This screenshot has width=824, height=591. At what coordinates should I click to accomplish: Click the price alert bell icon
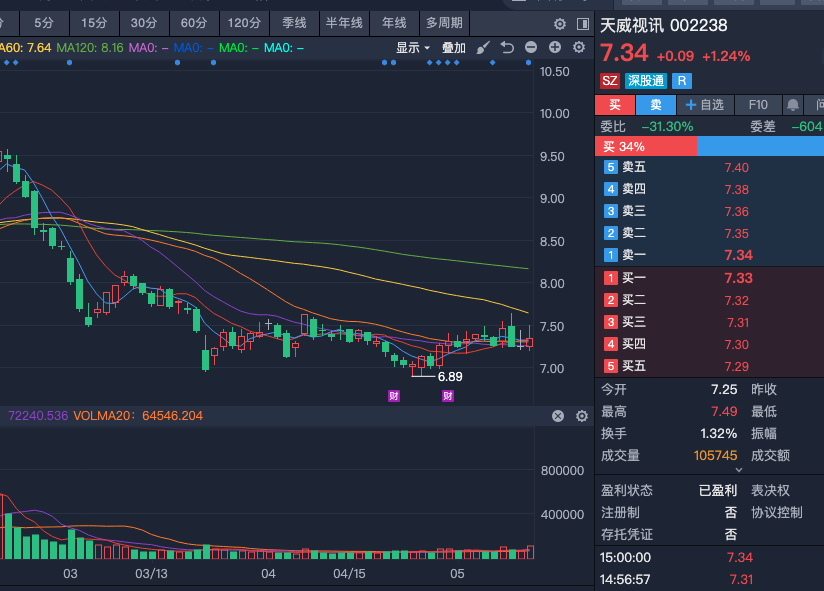click(793, 105)
